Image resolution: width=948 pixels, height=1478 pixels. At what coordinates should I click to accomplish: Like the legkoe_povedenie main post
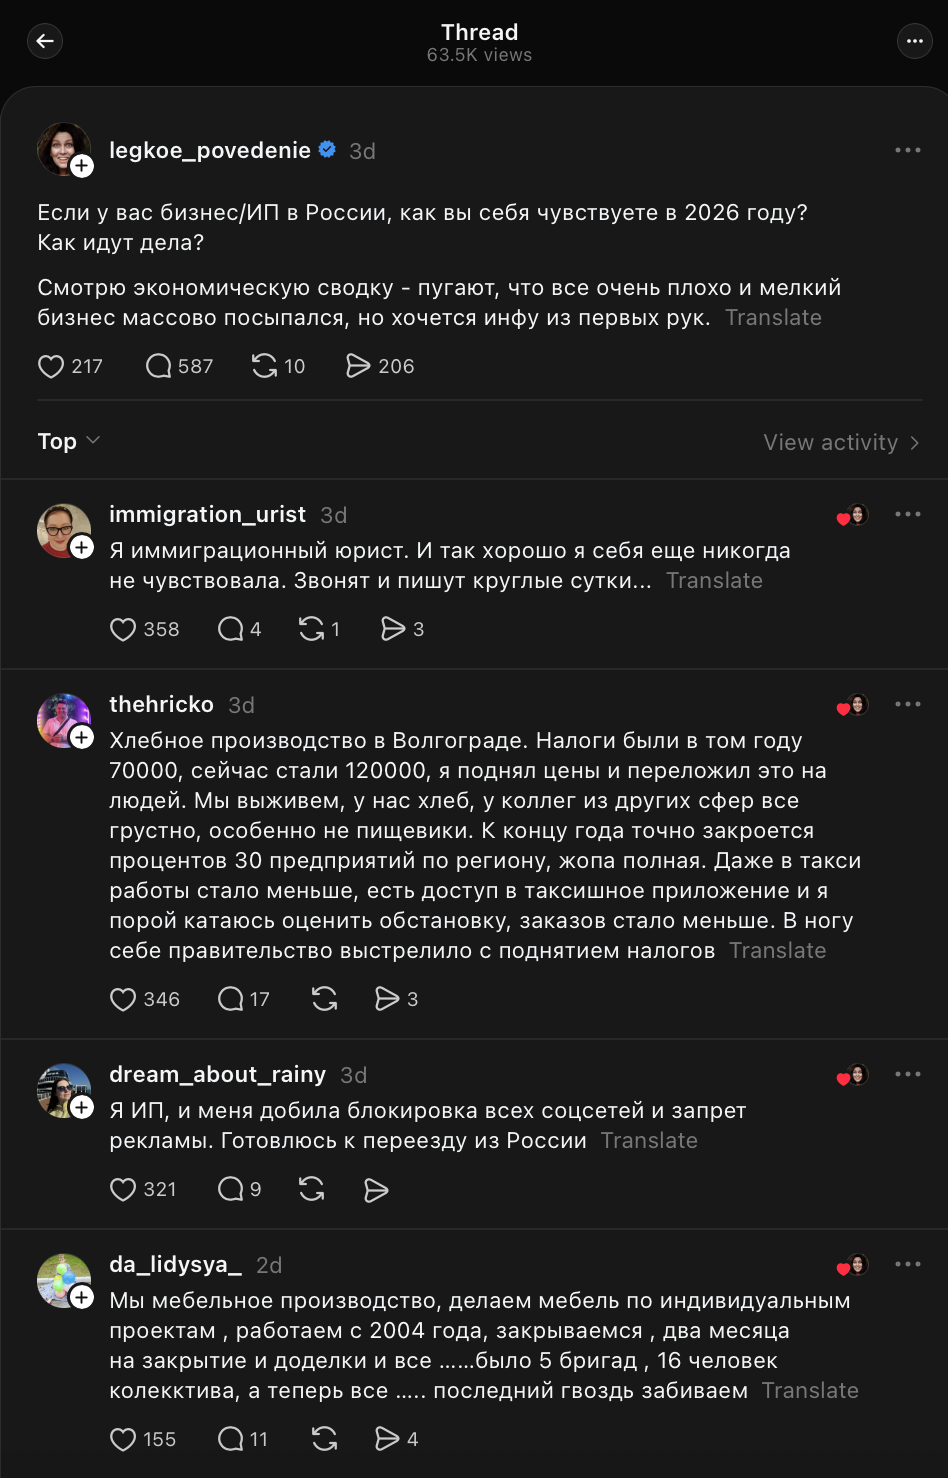51,367
